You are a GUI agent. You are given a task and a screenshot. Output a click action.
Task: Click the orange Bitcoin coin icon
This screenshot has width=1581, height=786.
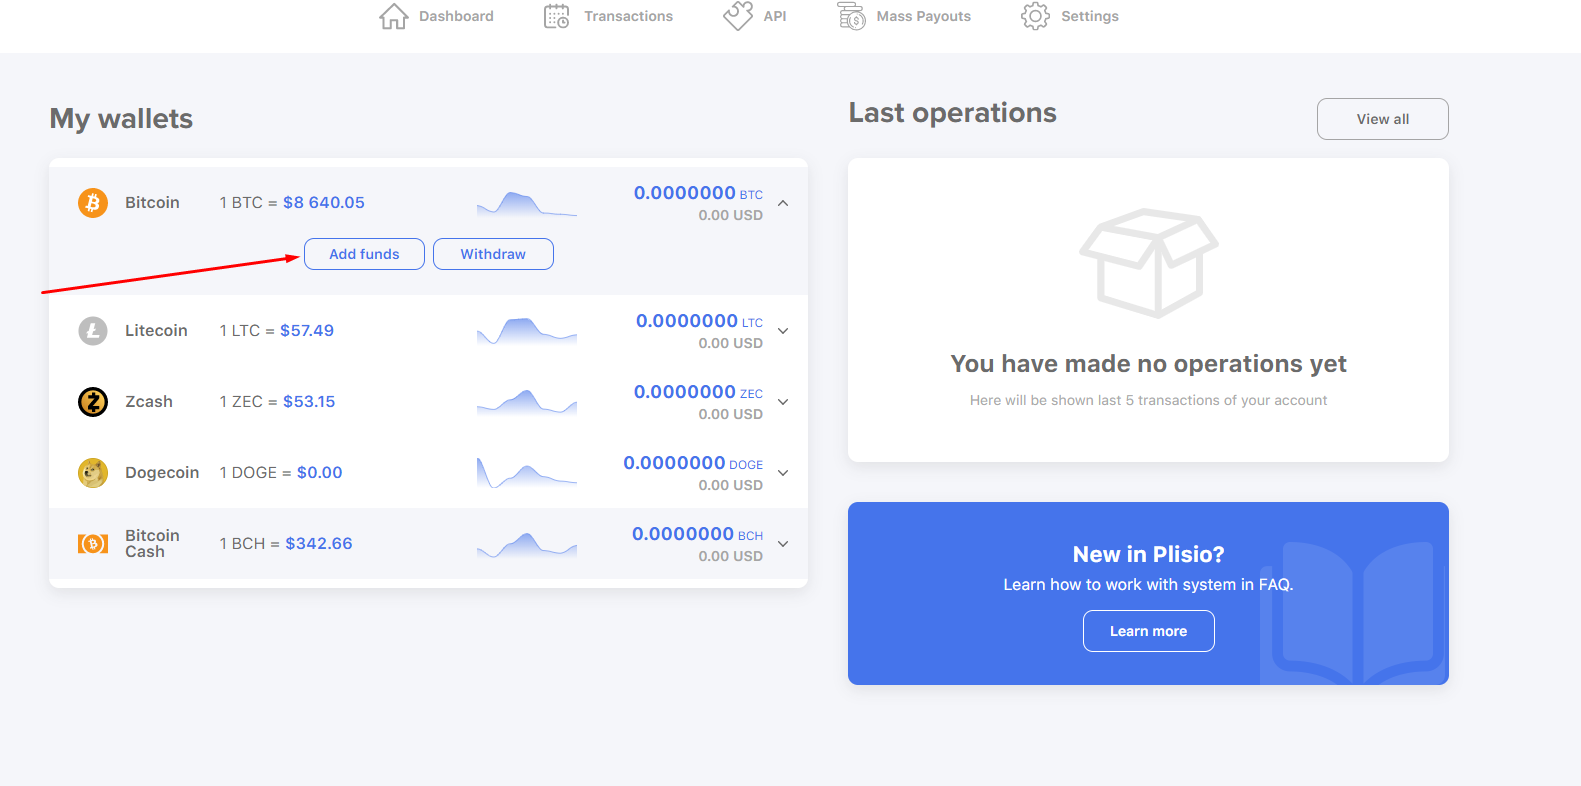pyautogui.click(x=93, y=203)
